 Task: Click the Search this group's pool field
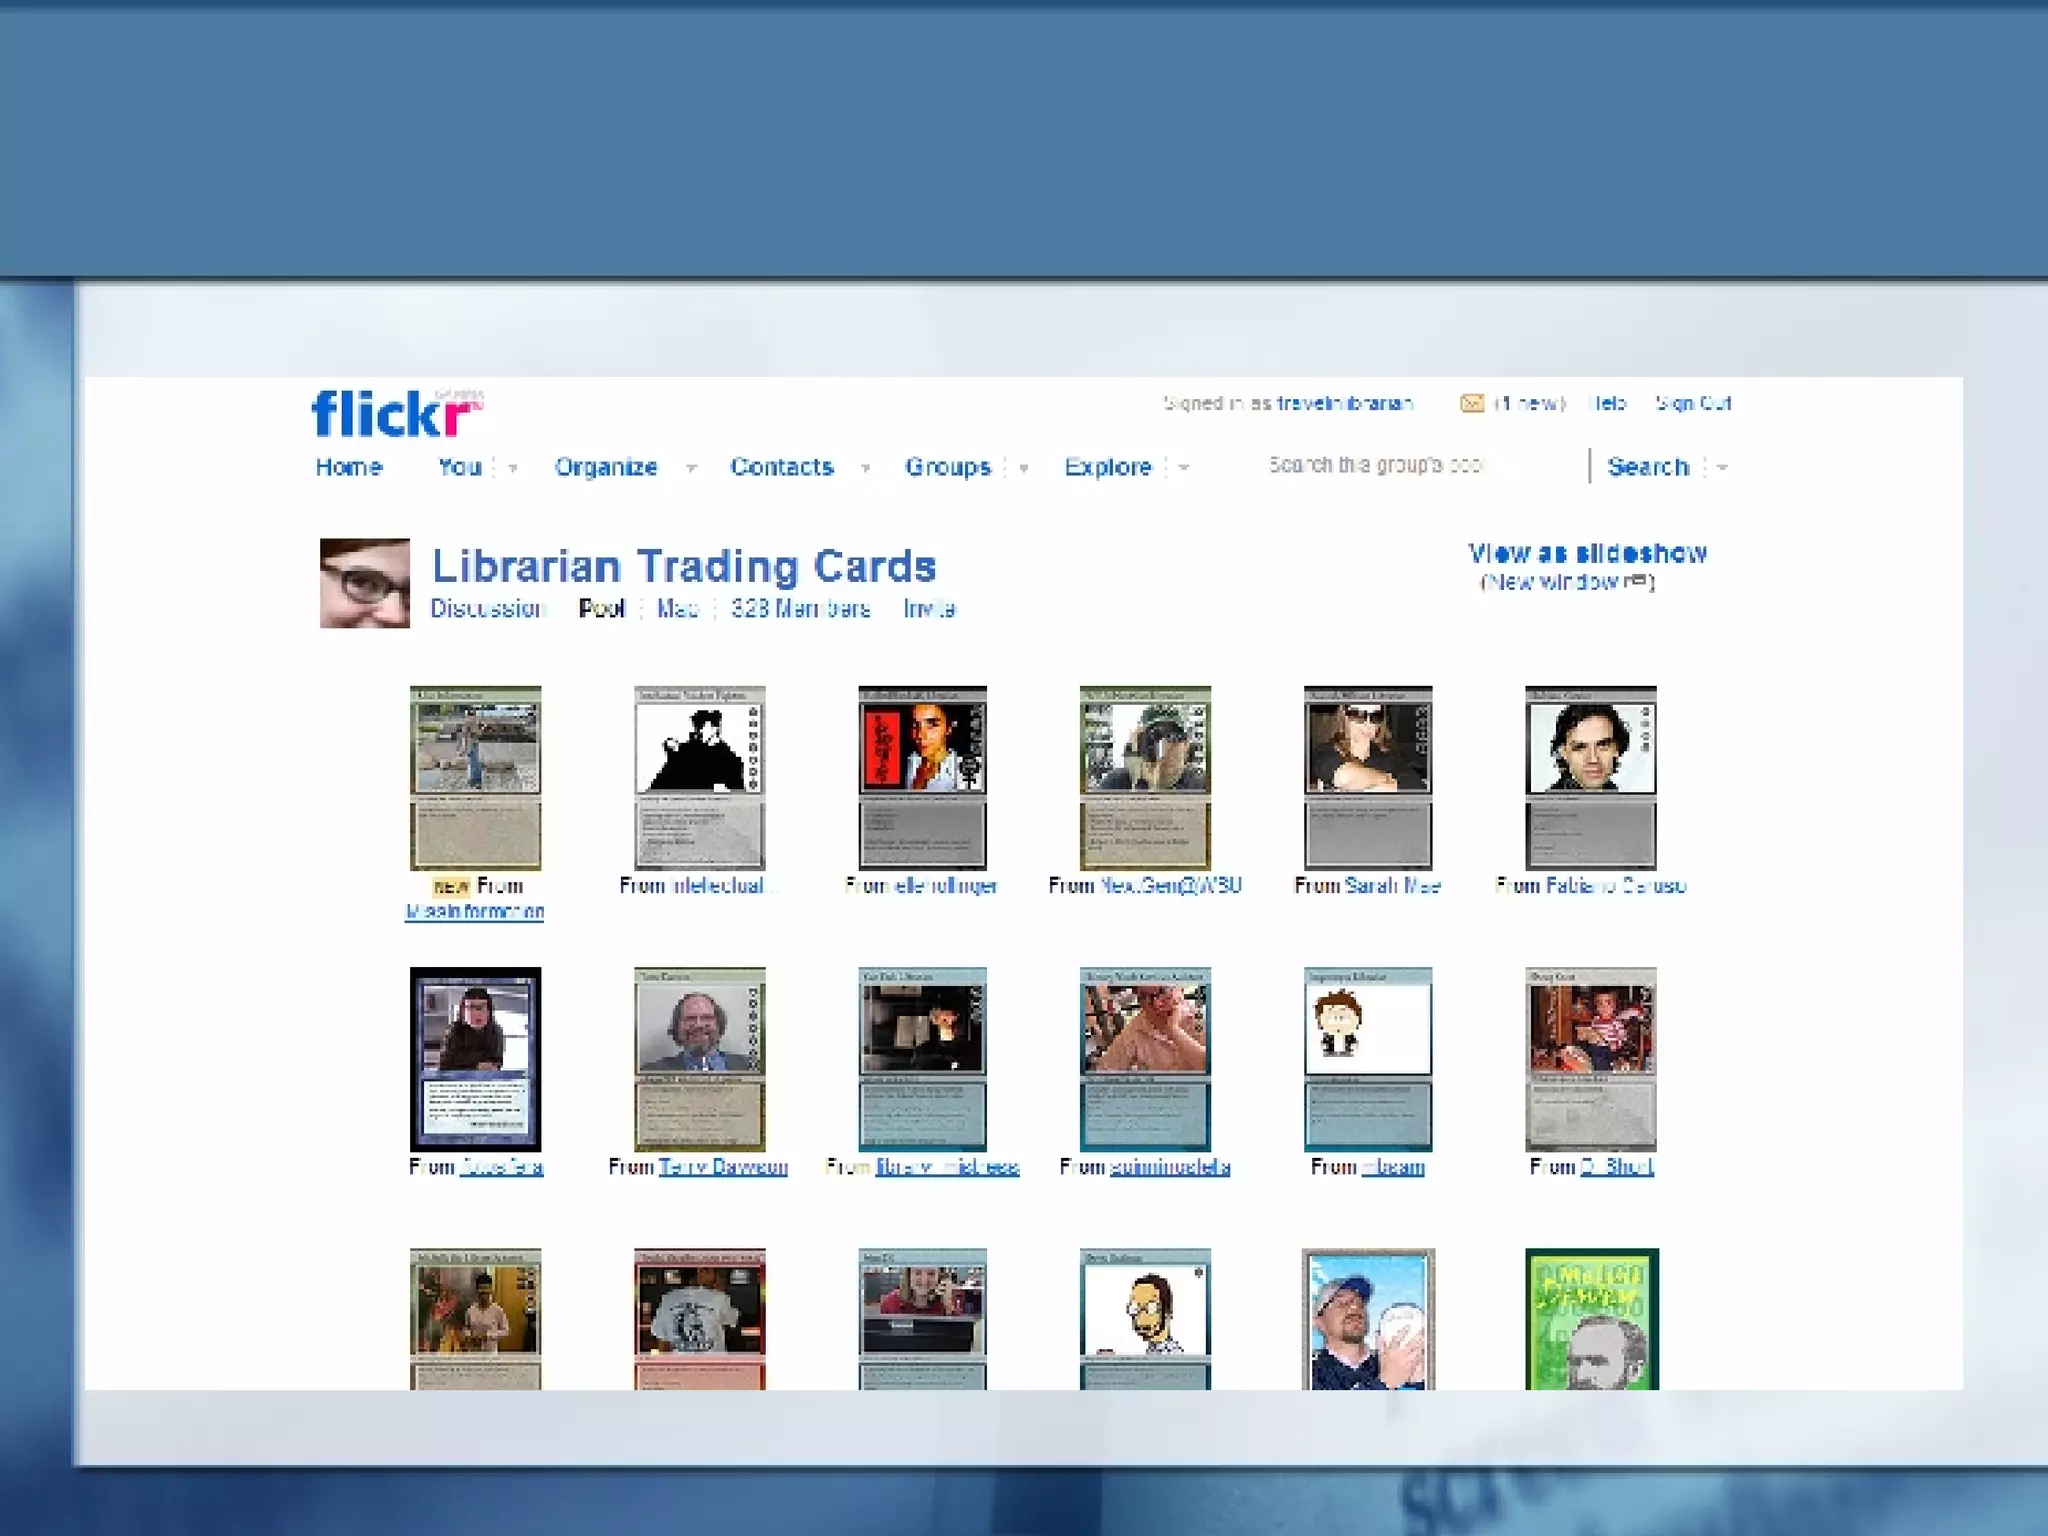[x=1420, y=465]
